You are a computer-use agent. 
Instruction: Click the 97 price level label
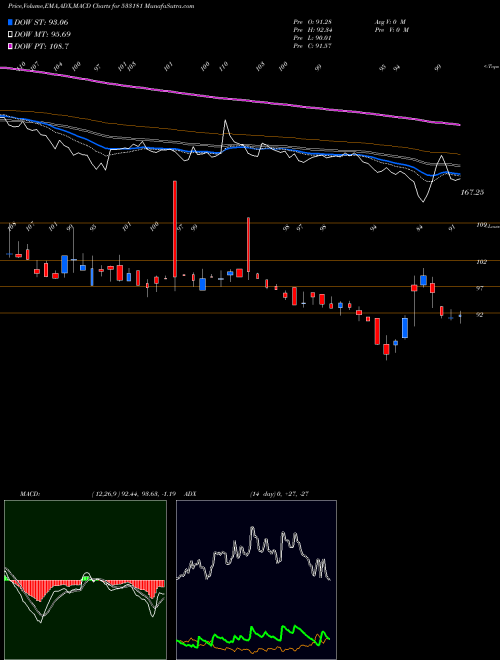pos(479,288)
